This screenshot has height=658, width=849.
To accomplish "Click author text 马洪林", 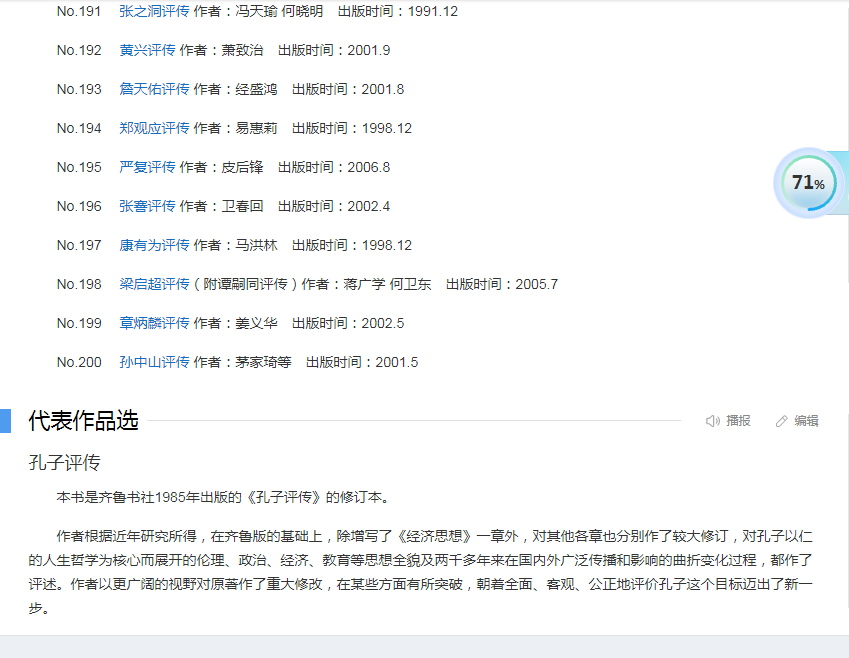I will [x=256, y=245].
